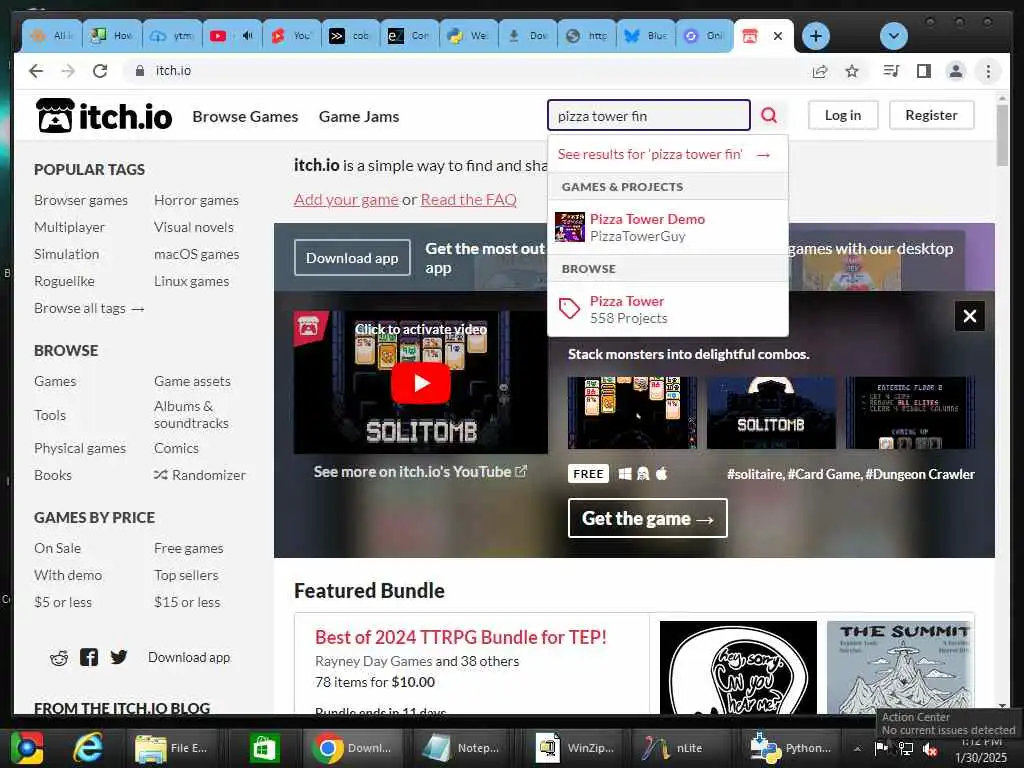See results for 'pizza tower fin'
This screenshot has width=1024, height=768.
(667, 154)
